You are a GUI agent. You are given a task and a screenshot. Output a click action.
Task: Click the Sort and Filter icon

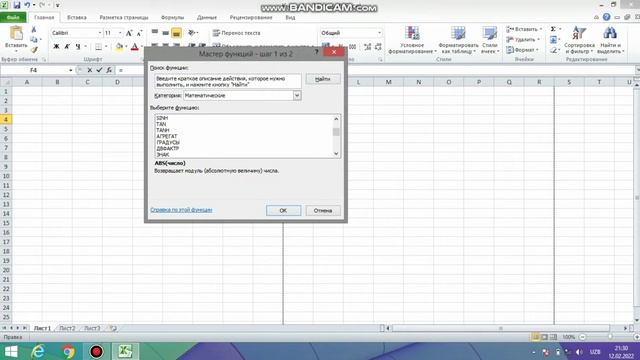click(579, 33)
